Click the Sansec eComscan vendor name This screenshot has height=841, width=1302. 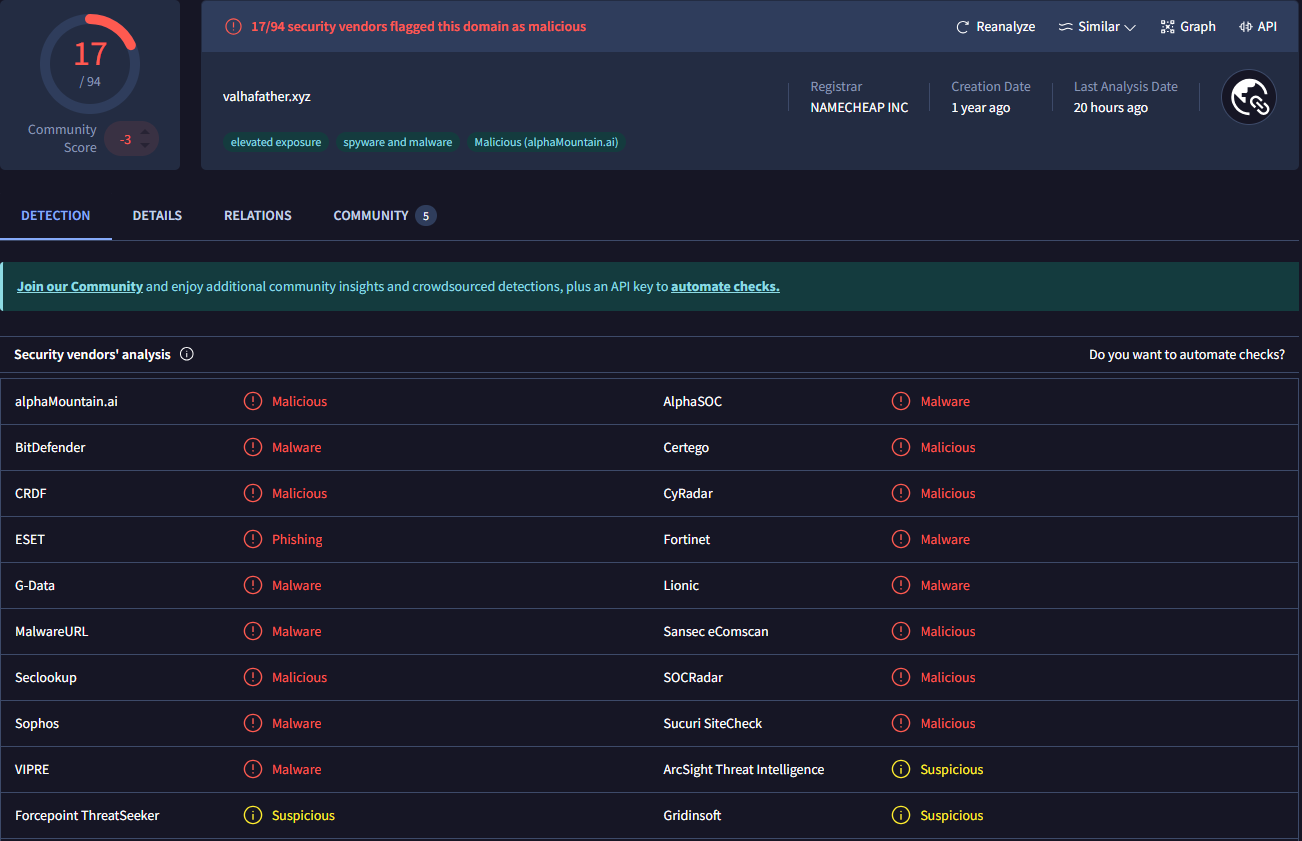pos(716,631)
